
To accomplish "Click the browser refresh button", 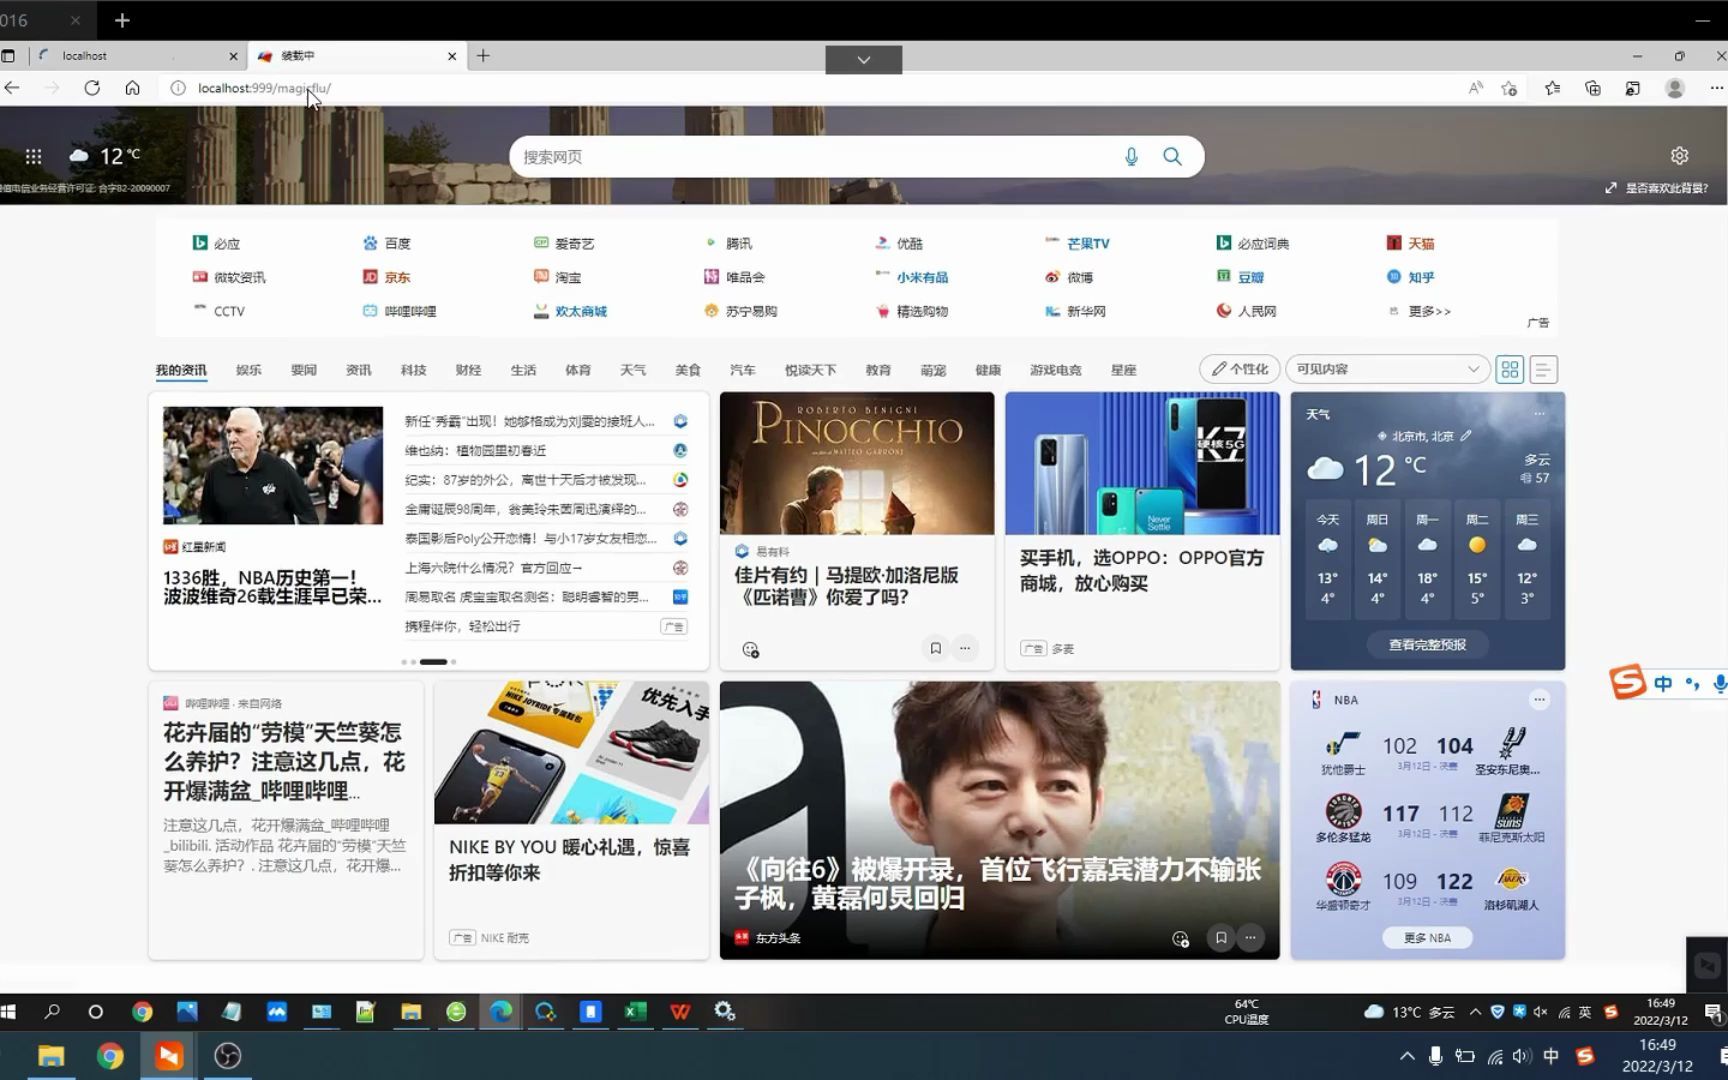I will 92,88.
